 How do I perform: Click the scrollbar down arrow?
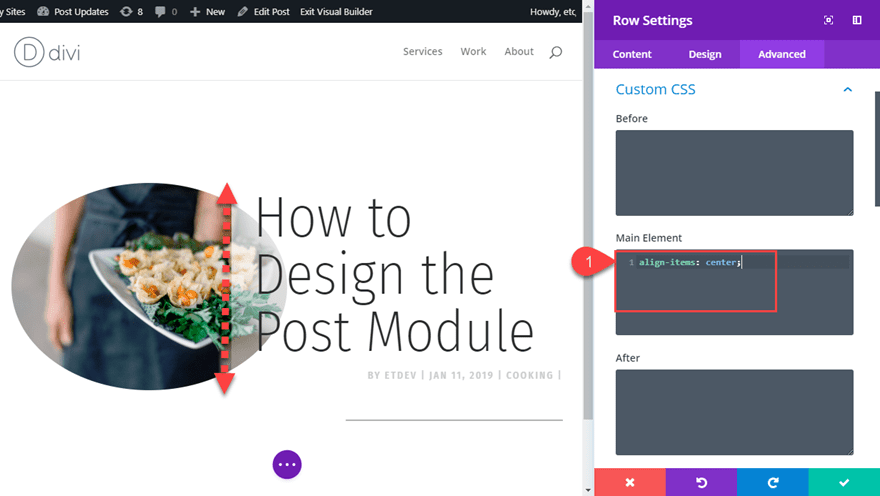coord(588,490)
